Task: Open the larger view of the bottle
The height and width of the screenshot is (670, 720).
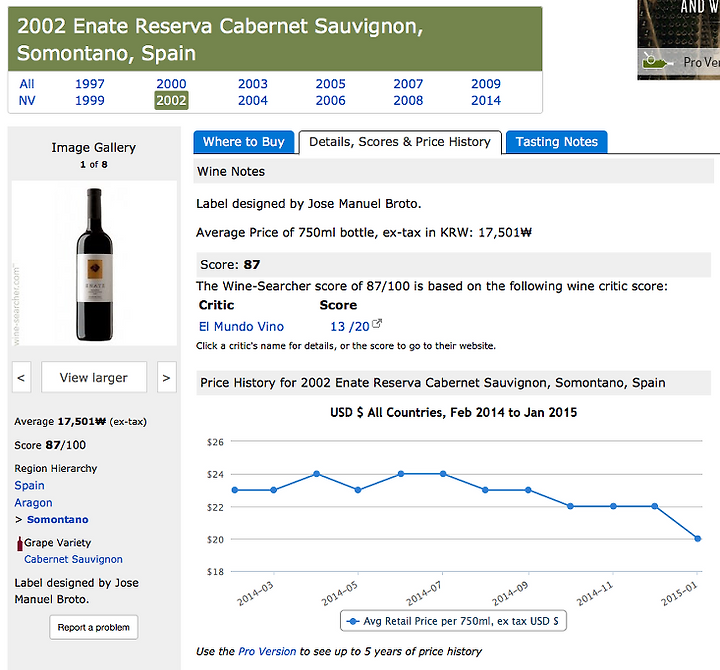Action: 94,377
